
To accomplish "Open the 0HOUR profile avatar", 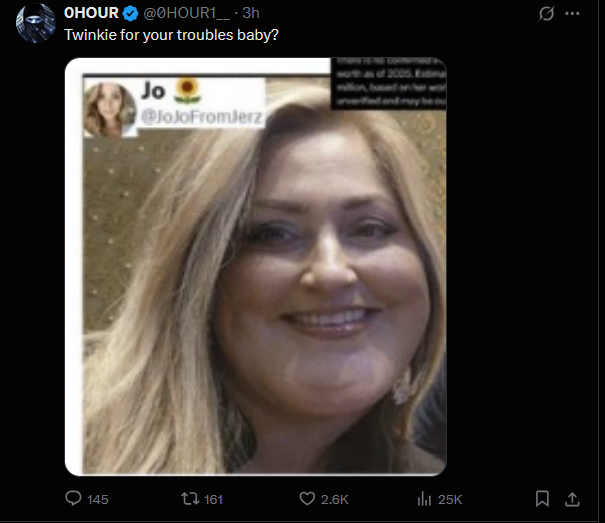I will click(x=35, y=23).
